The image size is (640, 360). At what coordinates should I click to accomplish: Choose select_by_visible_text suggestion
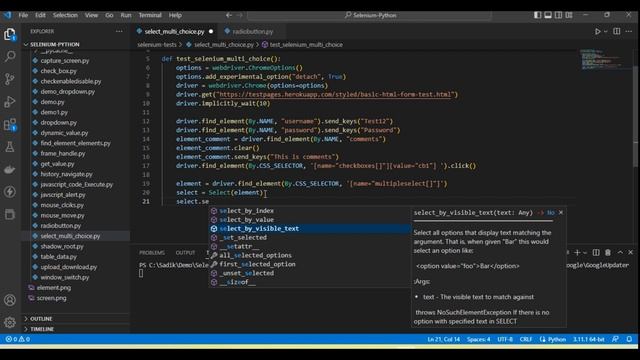coord(310,229)
